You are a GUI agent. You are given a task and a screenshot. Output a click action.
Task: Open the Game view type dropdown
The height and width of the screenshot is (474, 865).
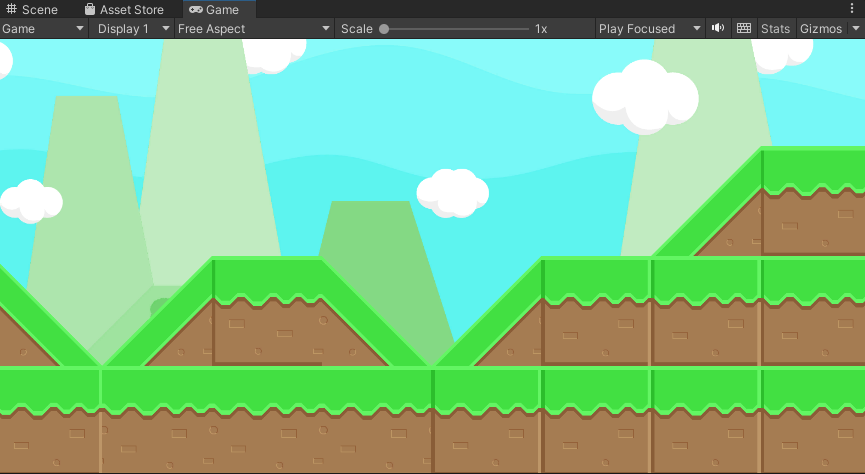(43, 29)
